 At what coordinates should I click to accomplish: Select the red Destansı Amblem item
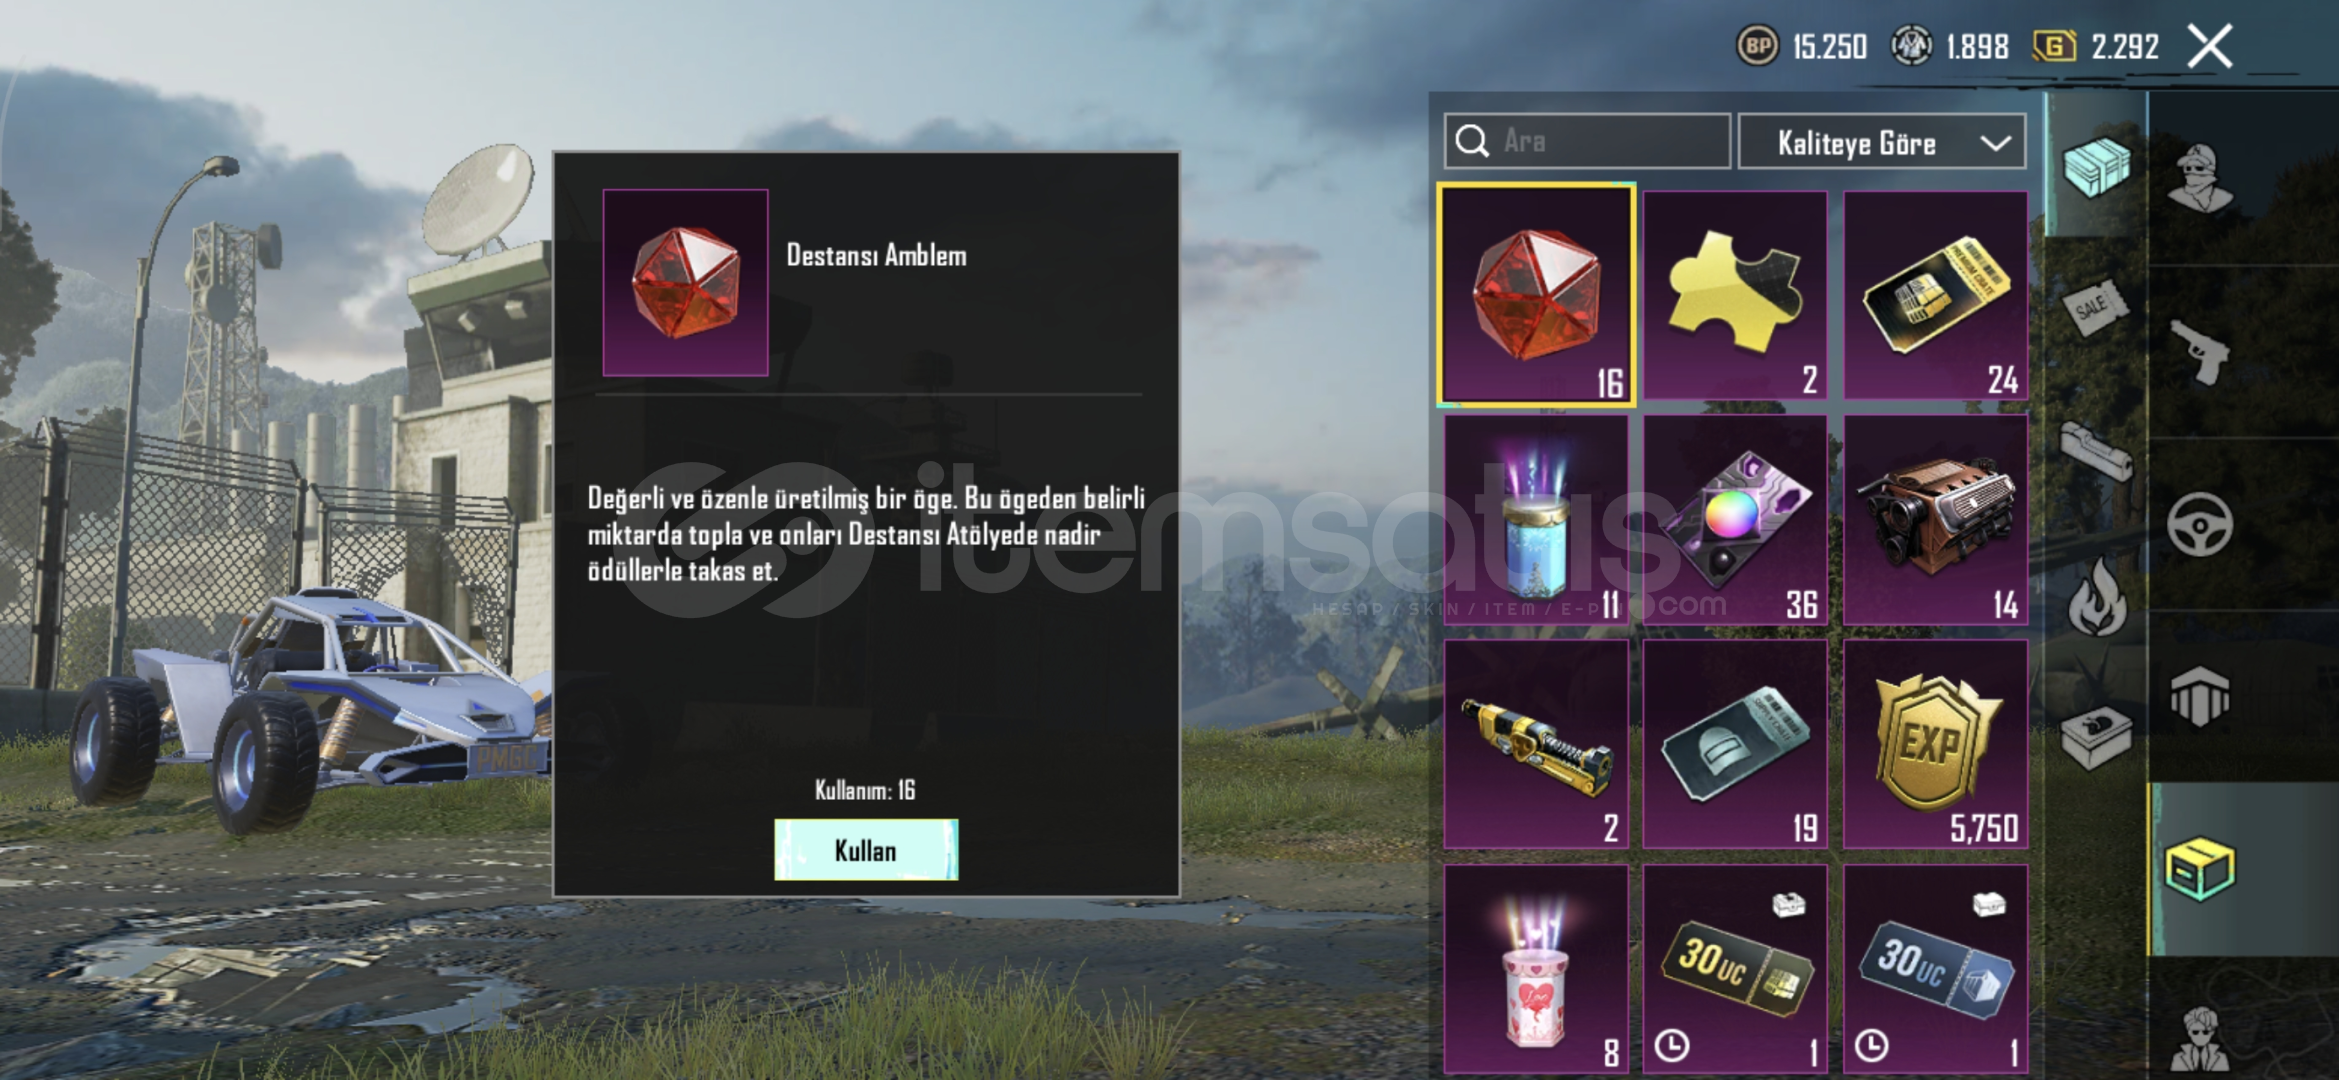point(1536,296)
